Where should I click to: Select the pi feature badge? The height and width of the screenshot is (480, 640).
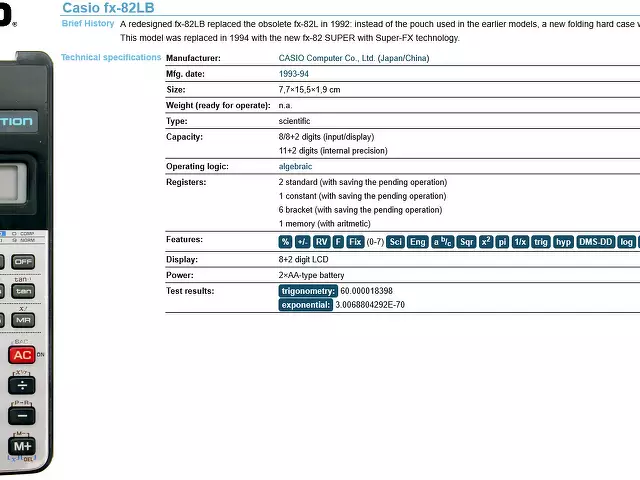coord(503,242)
